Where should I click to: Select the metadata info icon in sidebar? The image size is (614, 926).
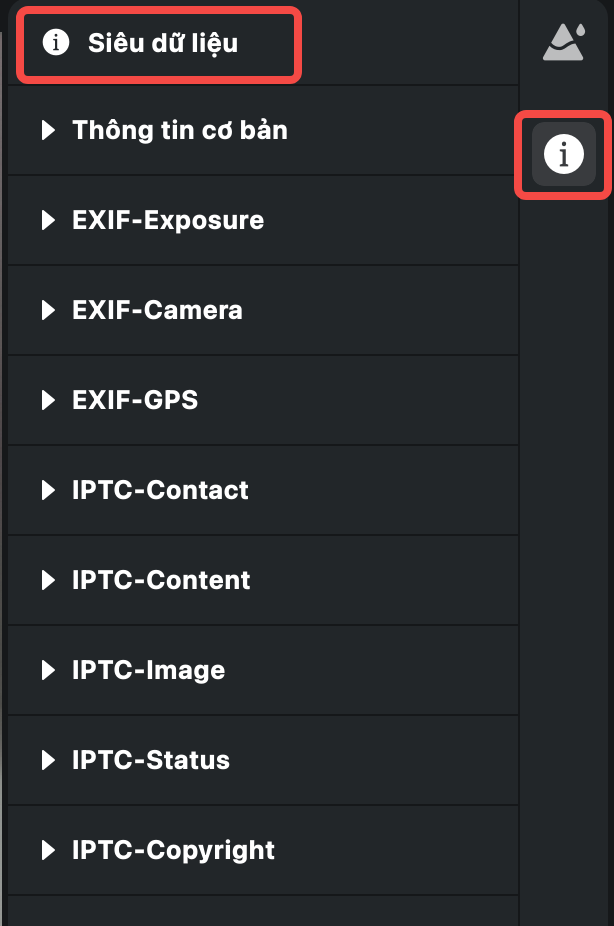pos(564,154)
